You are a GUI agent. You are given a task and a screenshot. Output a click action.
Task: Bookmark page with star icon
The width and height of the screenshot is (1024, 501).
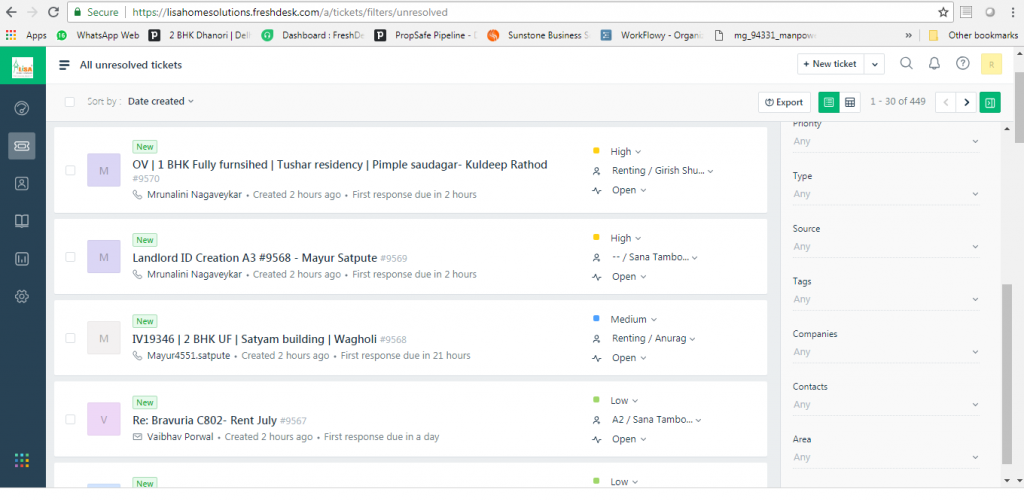[943, 12]
